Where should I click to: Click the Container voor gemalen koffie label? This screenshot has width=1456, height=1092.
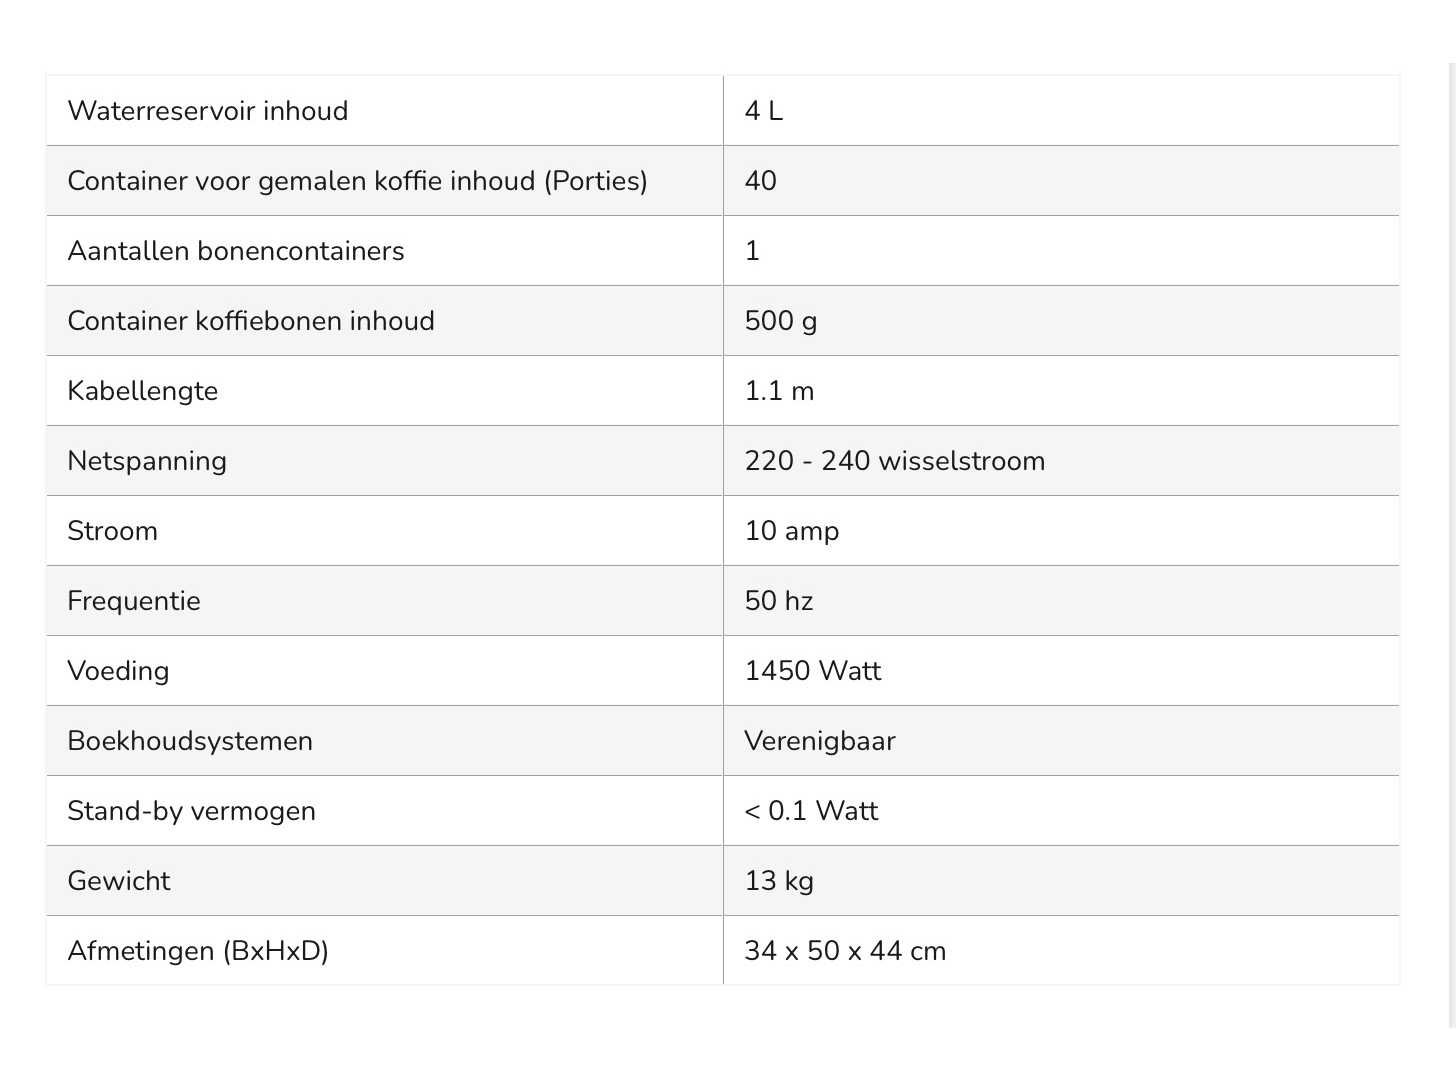pos(357,181)
